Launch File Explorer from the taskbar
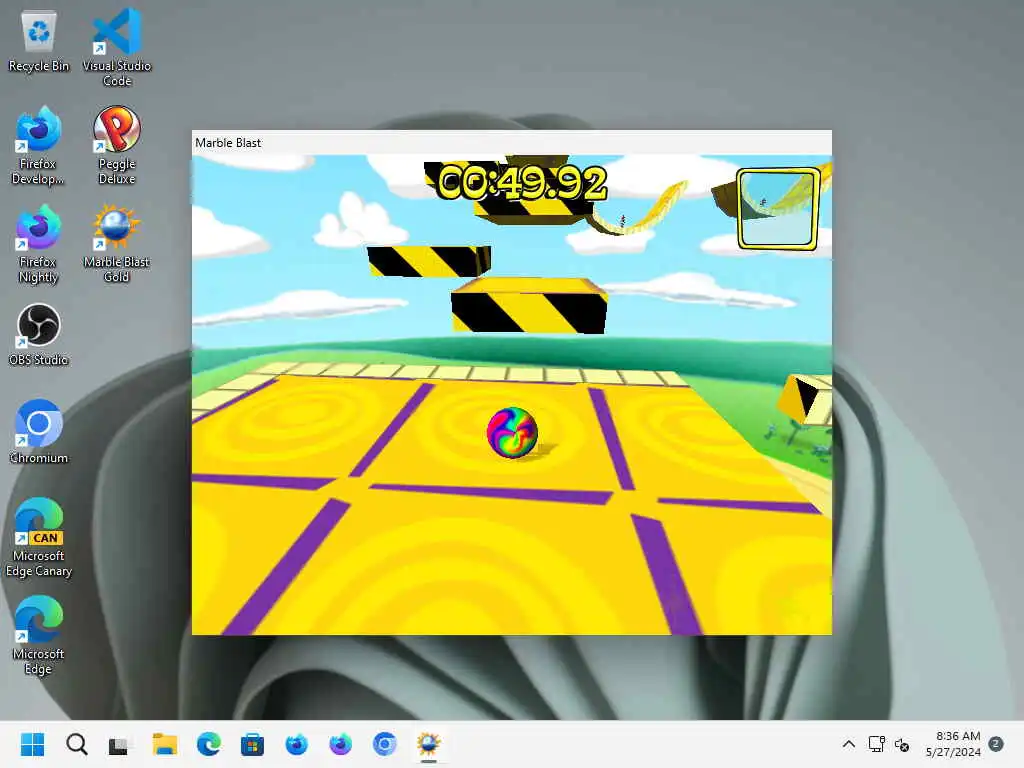 [x=165, y=744]
